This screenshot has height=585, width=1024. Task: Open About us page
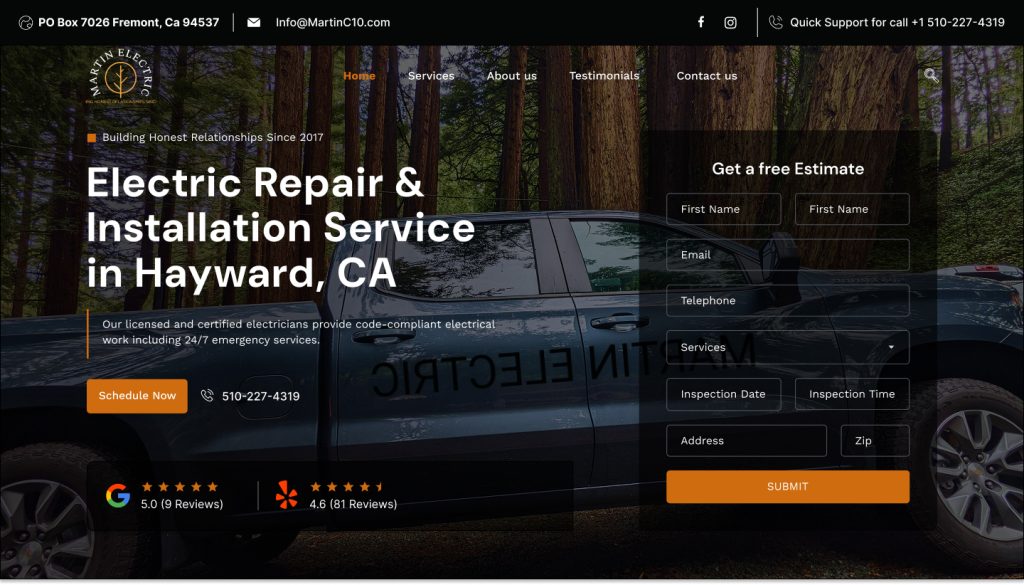[511, 76]
